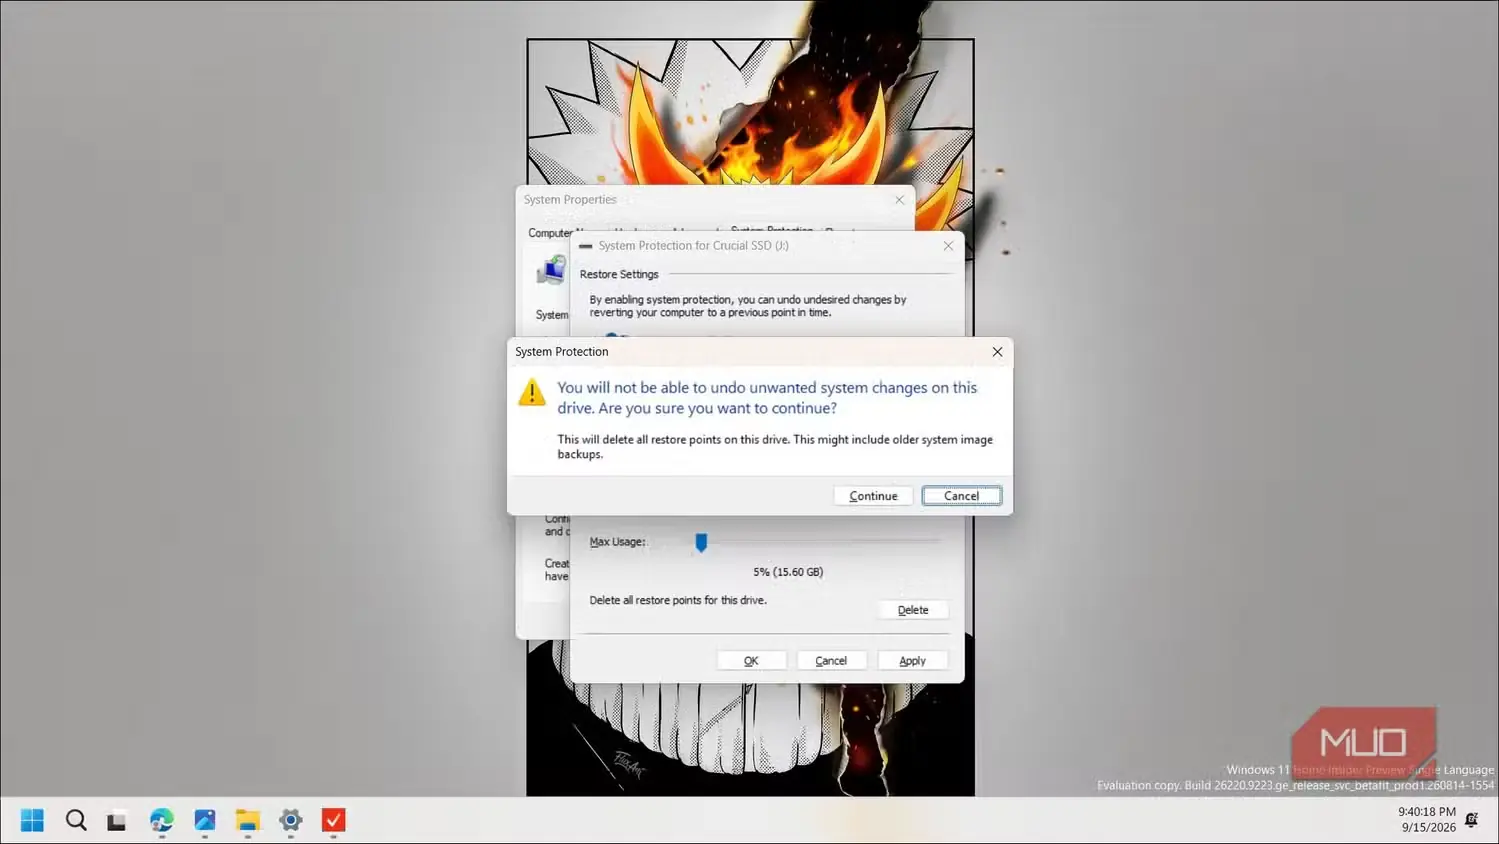
Task: Close the System Properties window
Action: 899,200
